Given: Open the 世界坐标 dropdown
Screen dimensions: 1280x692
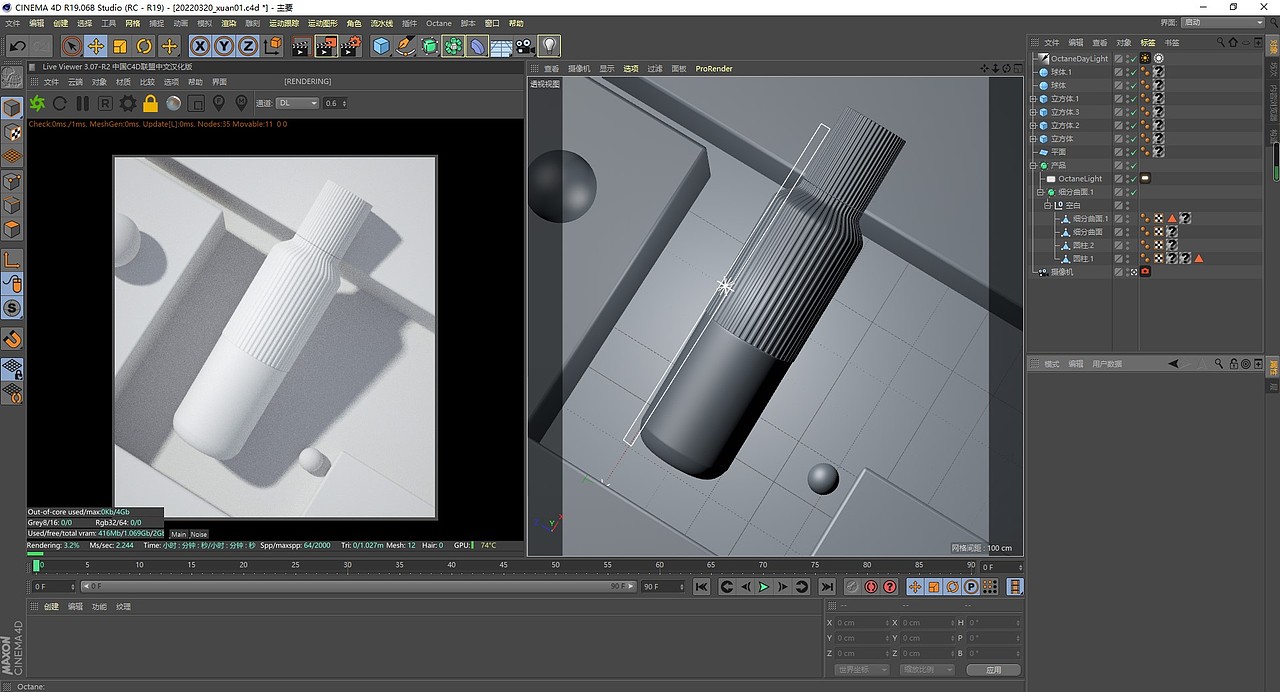Looking at the screenshot, I should click(x=861, y=670).
